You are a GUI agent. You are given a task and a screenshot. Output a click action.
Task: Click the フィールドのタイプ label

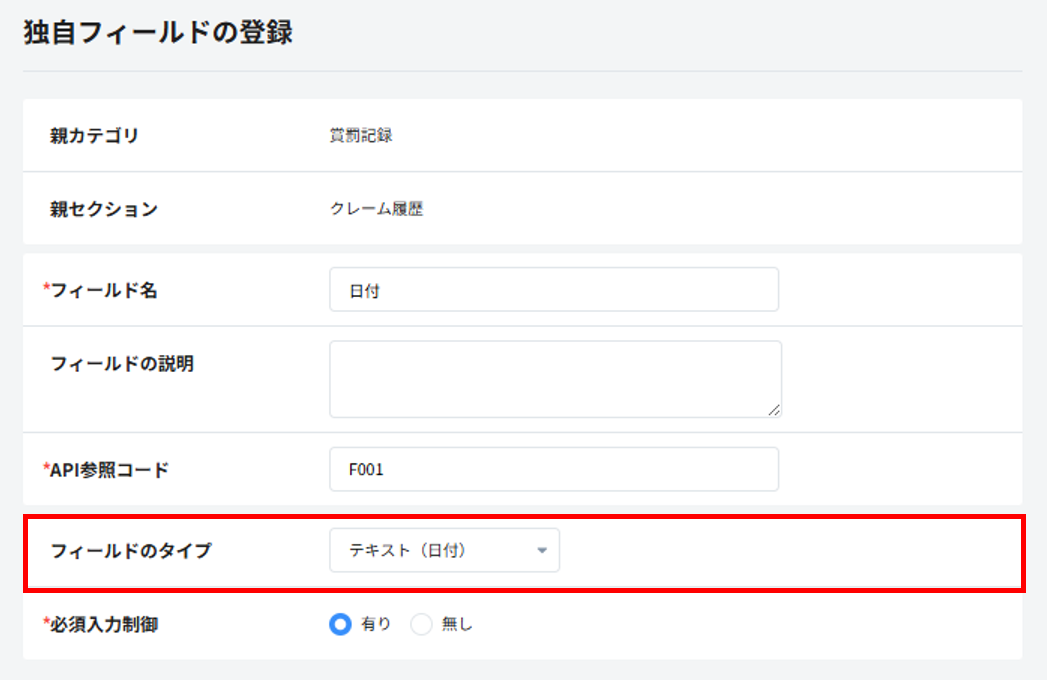pos(130,550)
